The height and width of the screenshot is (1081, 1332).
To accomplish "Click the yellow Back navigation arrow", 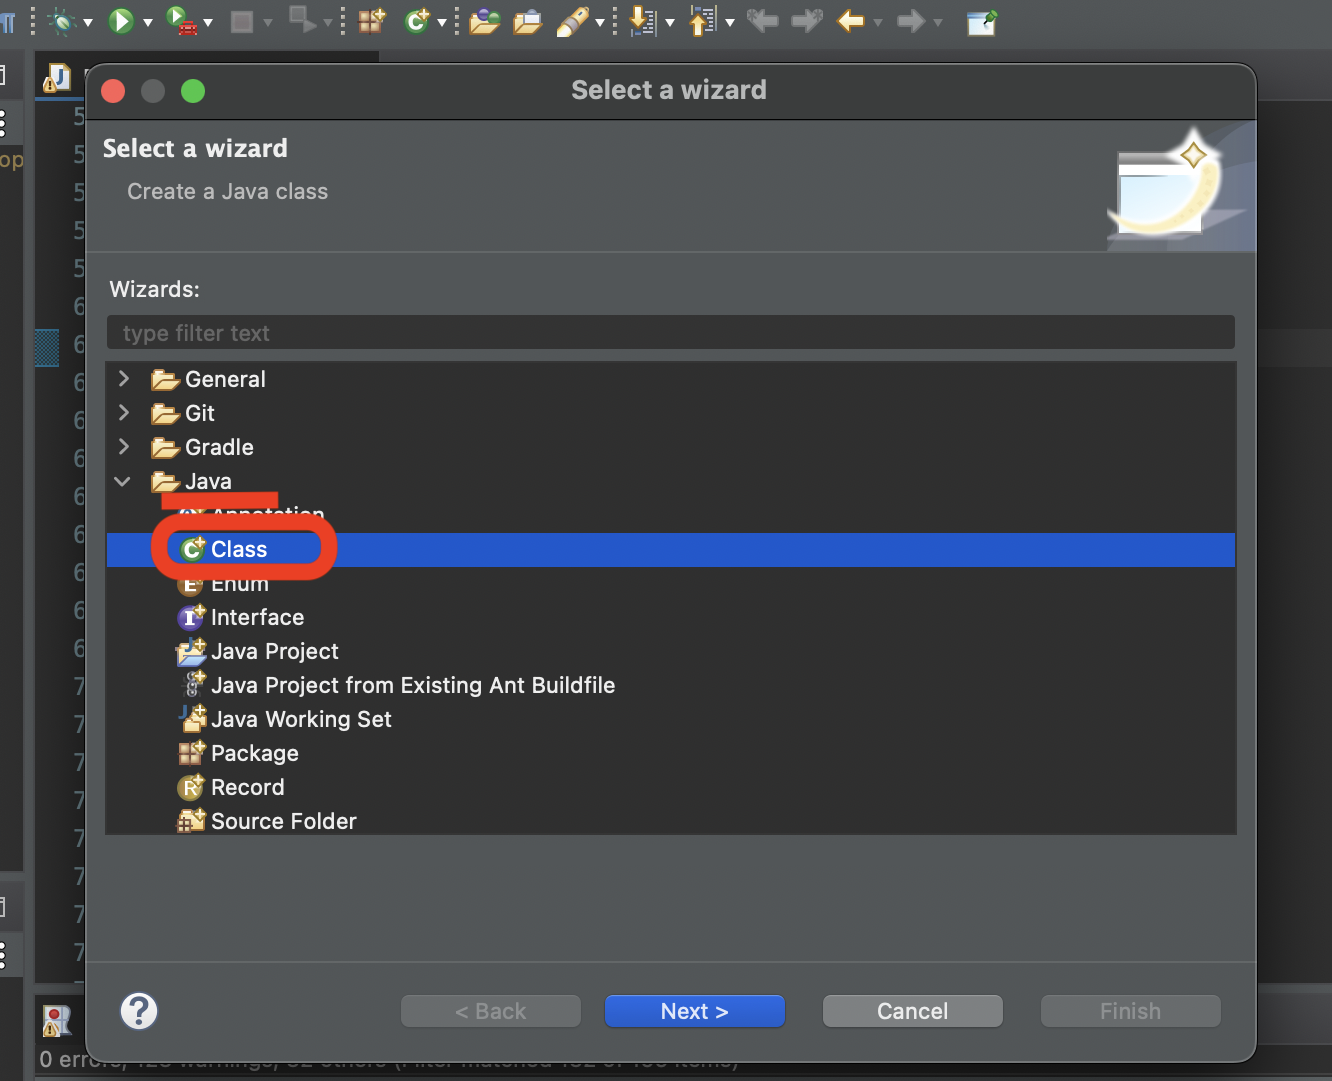I will (850, 20).
